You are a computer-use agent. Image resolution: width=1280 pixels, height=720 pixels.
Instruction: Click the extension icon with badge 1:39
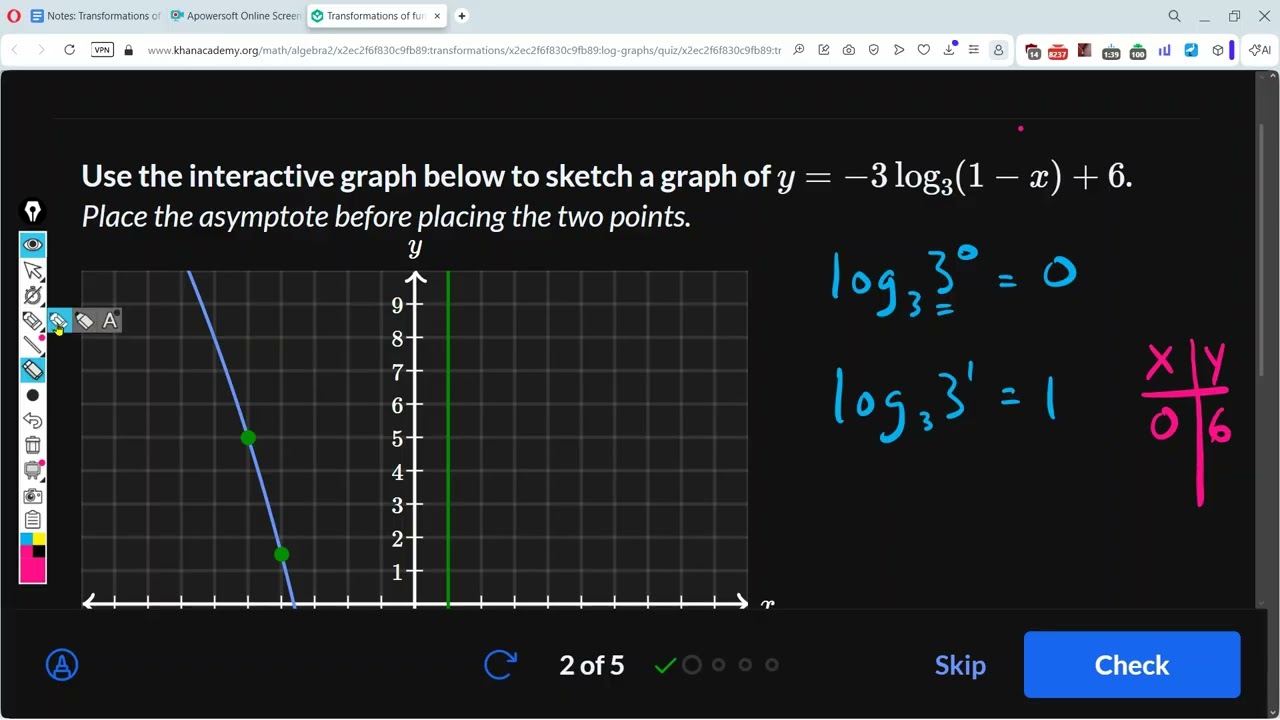point(1111,51)
